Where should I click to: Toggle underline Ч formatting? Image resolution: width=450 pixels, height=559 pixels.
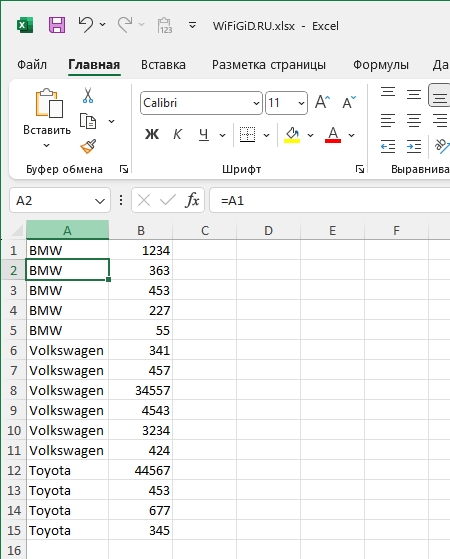[204, 135]
